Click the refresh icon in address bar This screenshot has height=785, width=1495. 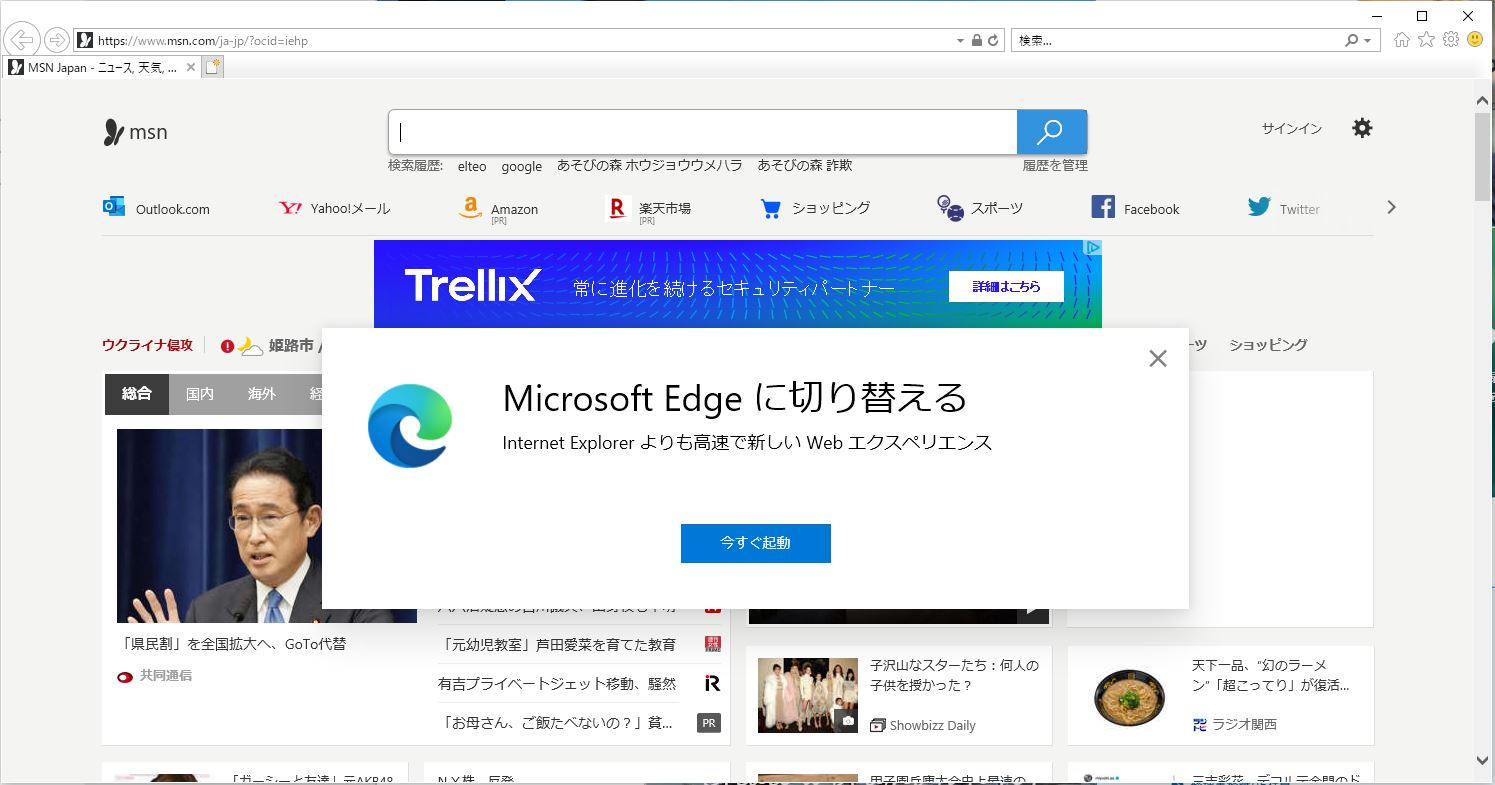tap(993, 40)
